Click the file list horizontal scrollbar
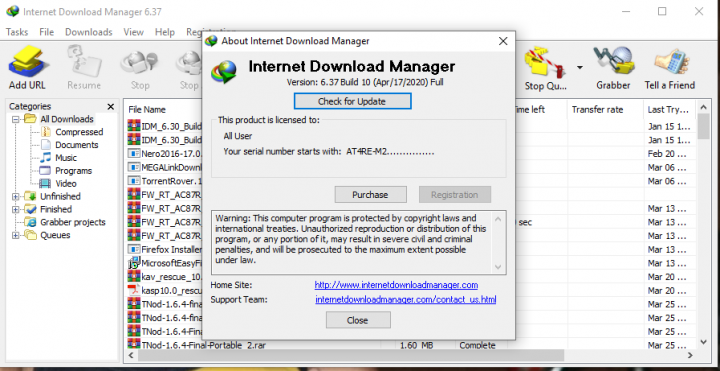Screen dimensions: 720x371 pos(351,355)
